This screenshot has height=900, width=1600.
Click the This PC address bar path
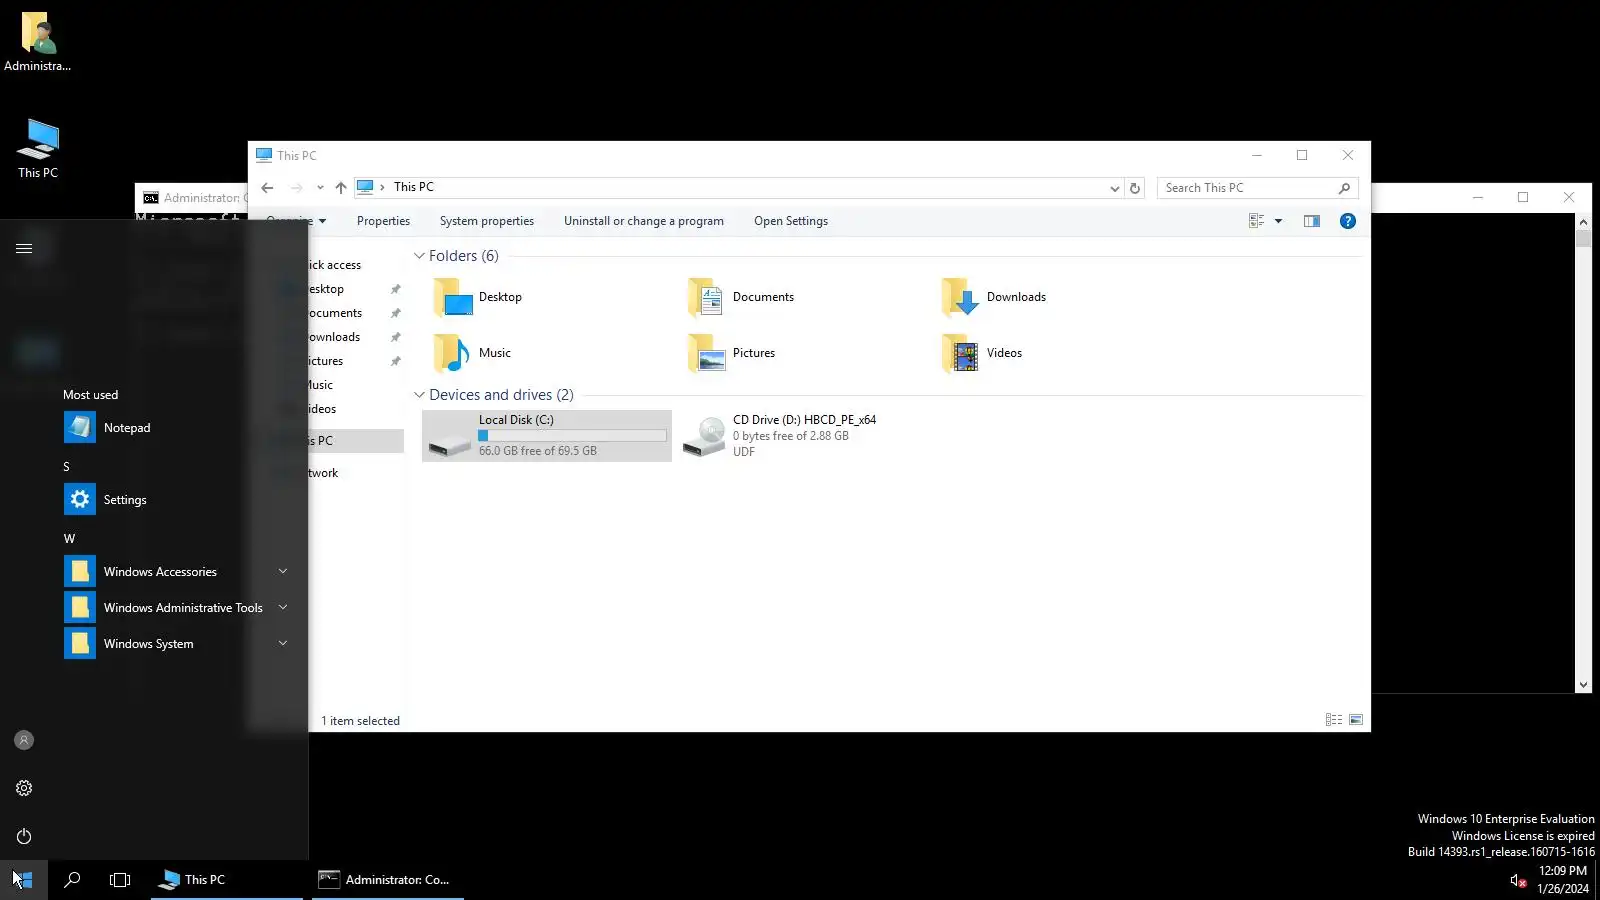[414, 187]
